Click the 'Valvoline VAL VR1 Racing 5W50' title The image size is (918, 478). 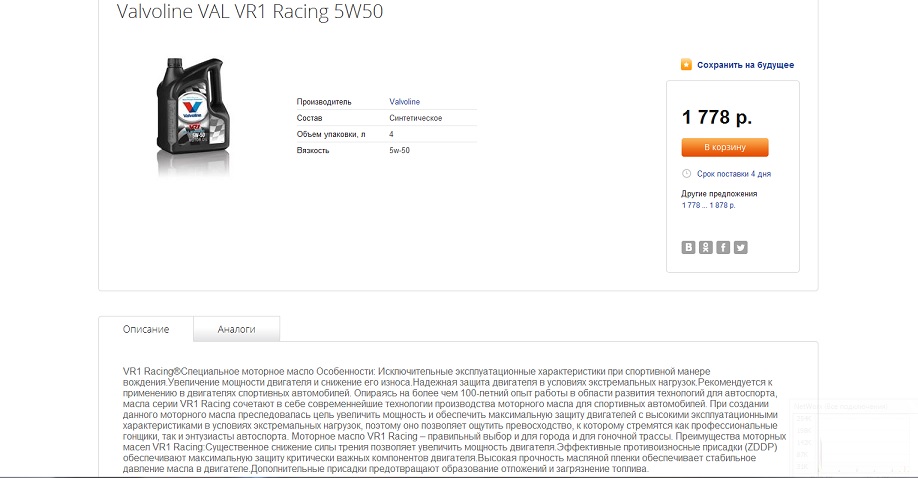coord(250,12)
